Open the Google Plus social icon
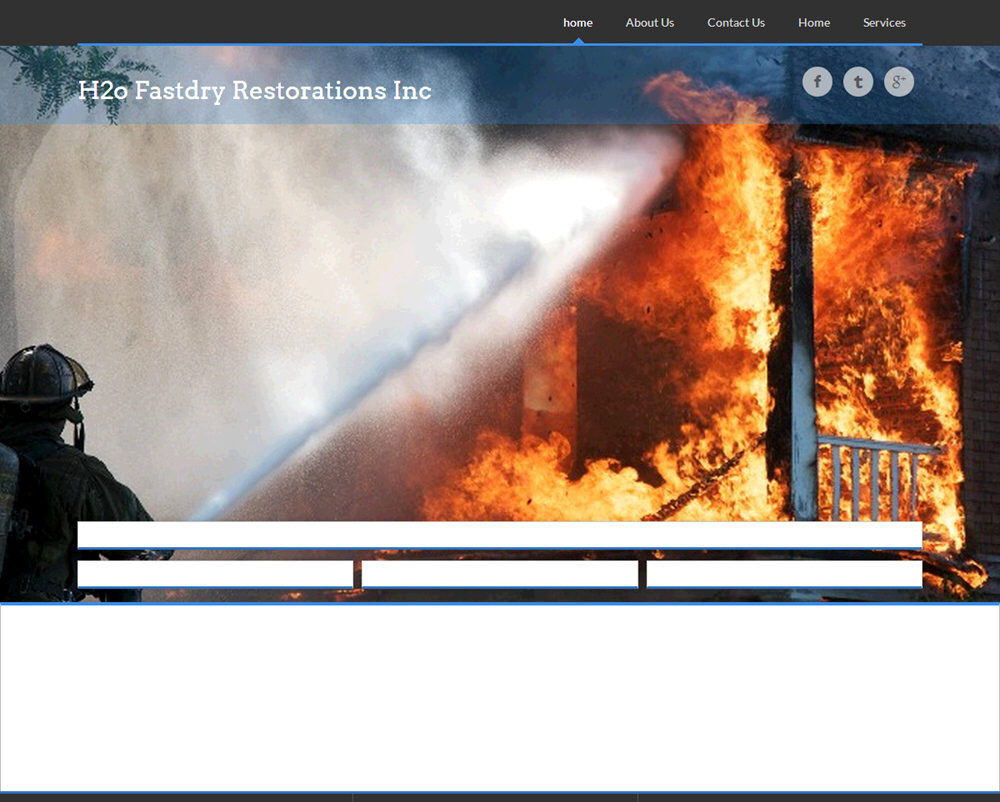 [899, 82]
